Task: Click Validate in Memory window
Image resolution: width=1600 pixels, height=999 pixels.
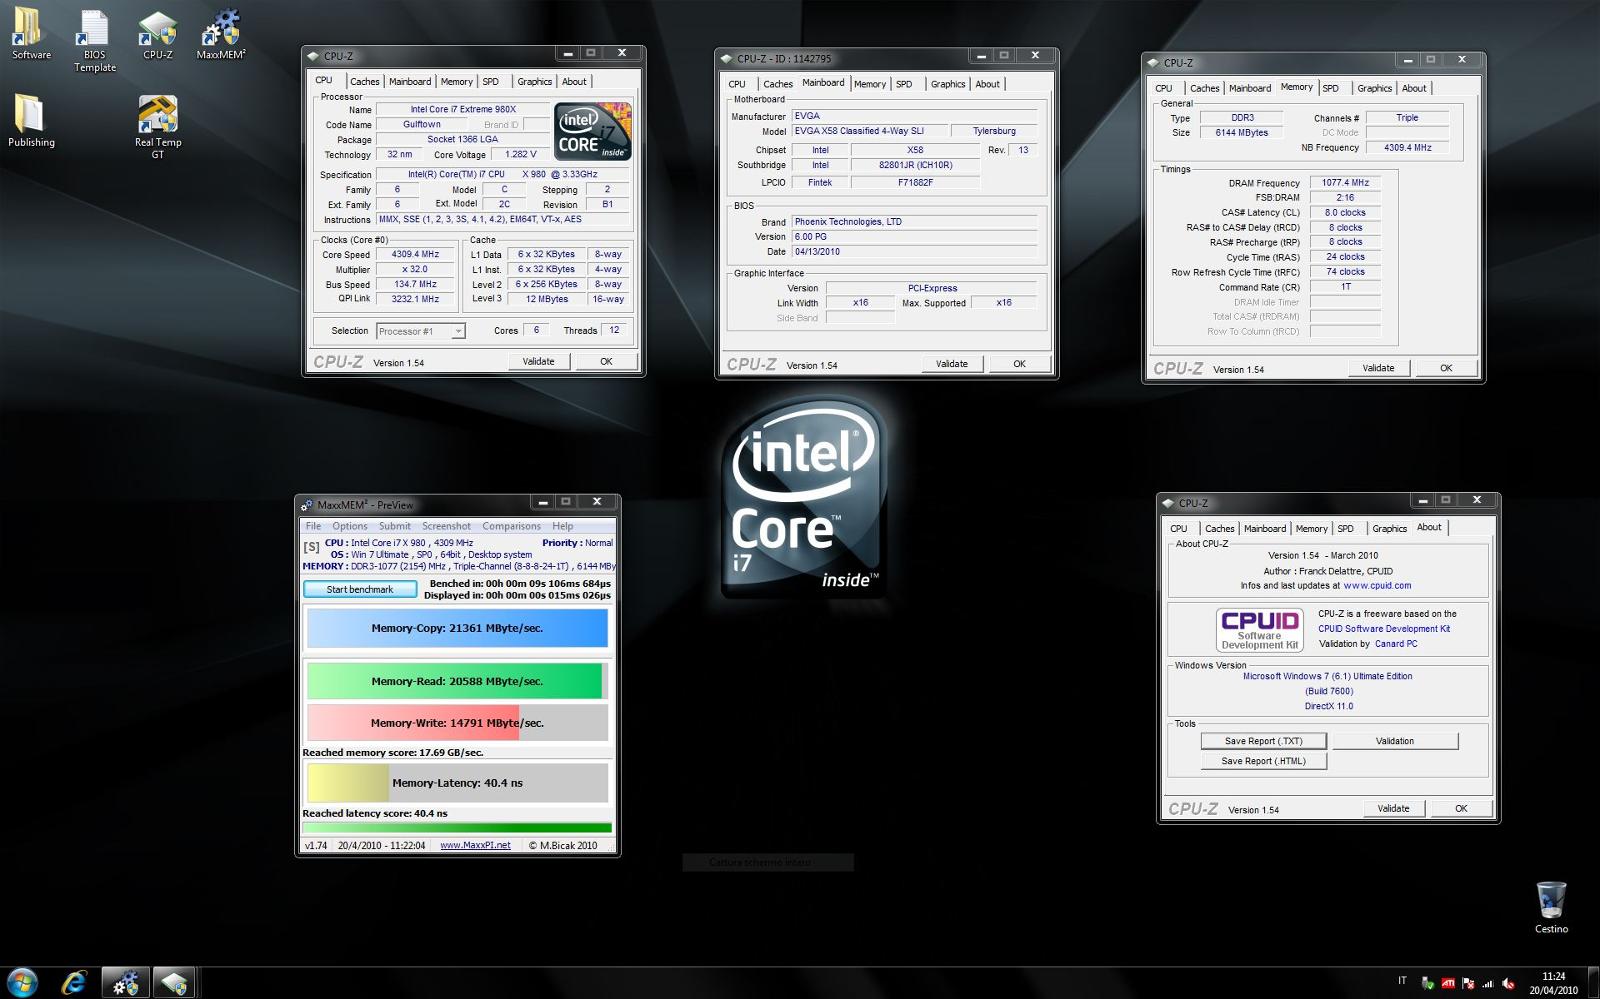Action: point(1378,368)
